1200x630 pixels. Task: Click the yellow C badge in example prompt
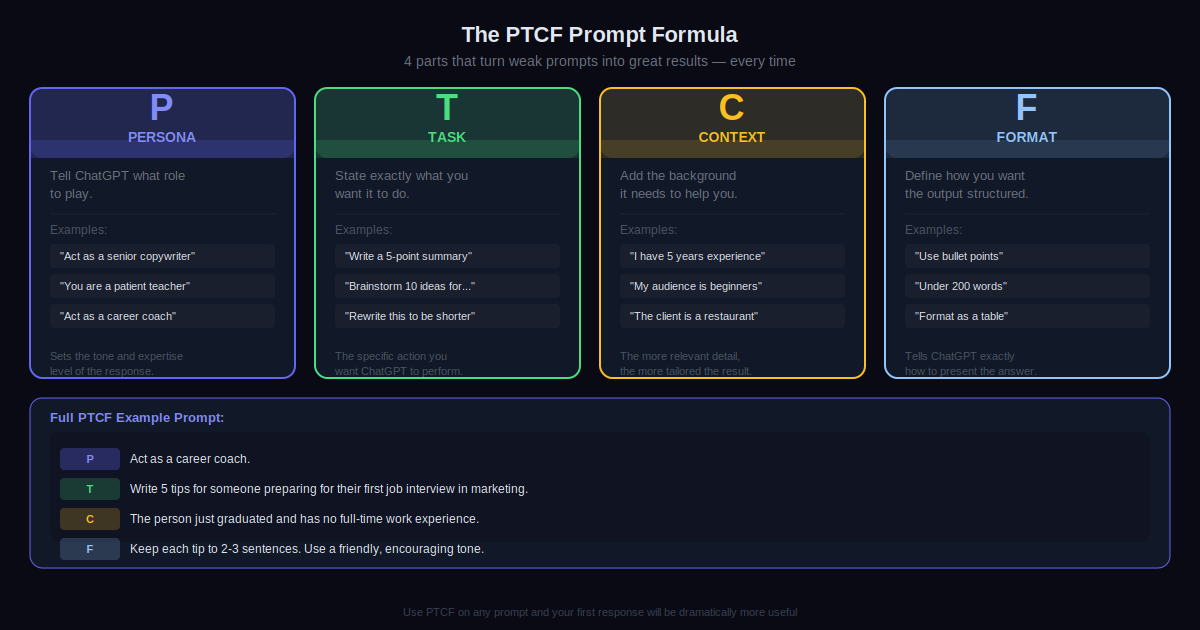tap(90, 519)
